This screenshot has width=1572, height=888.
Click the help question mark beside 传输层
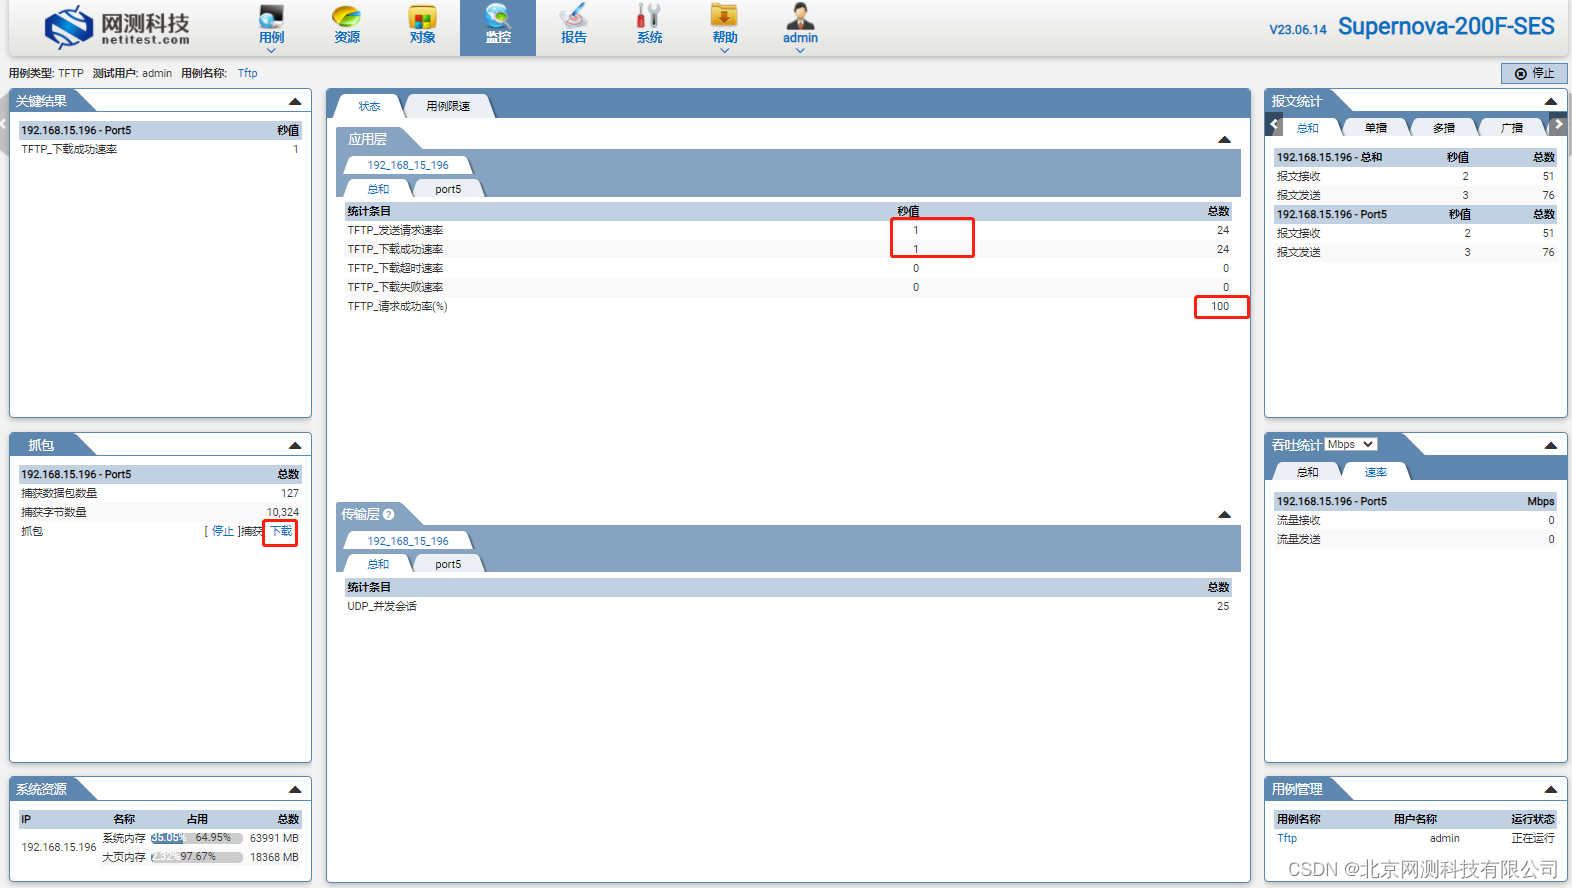388,514
